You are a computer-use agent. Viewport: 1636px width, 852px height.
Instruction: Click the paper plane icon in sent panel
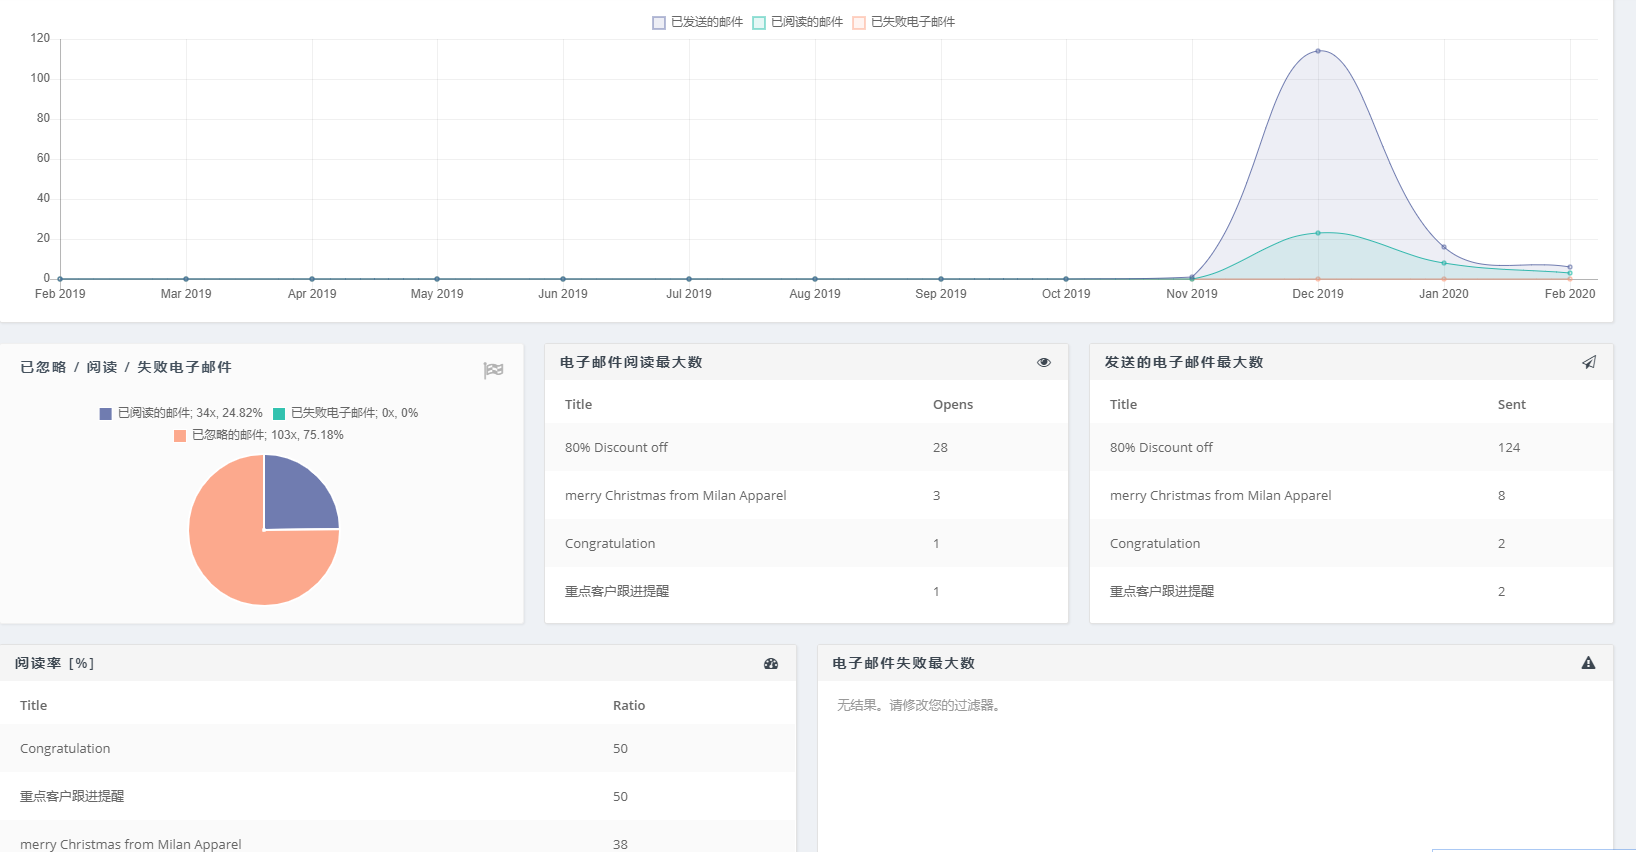click(x=1588, y=362)
